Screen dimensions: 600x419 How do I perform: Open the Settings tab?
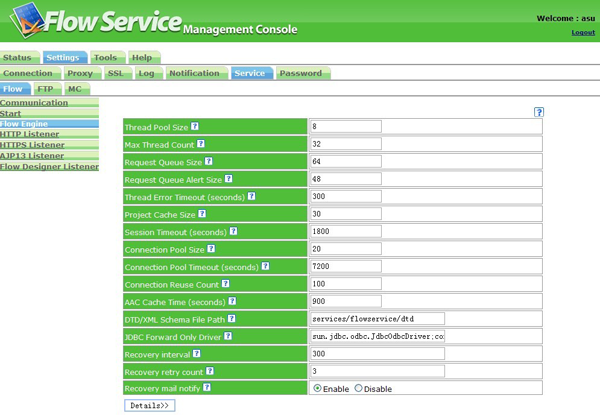point(65,57)
